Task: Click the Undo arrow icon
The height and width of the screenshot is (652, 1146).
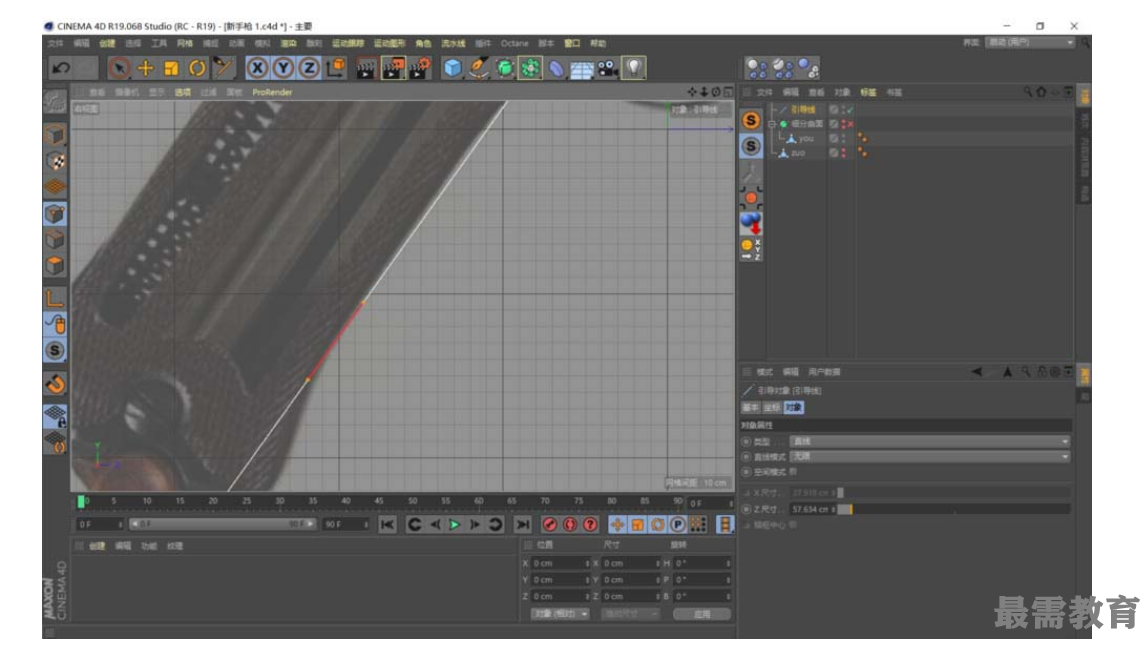Action: pos(61,68)
